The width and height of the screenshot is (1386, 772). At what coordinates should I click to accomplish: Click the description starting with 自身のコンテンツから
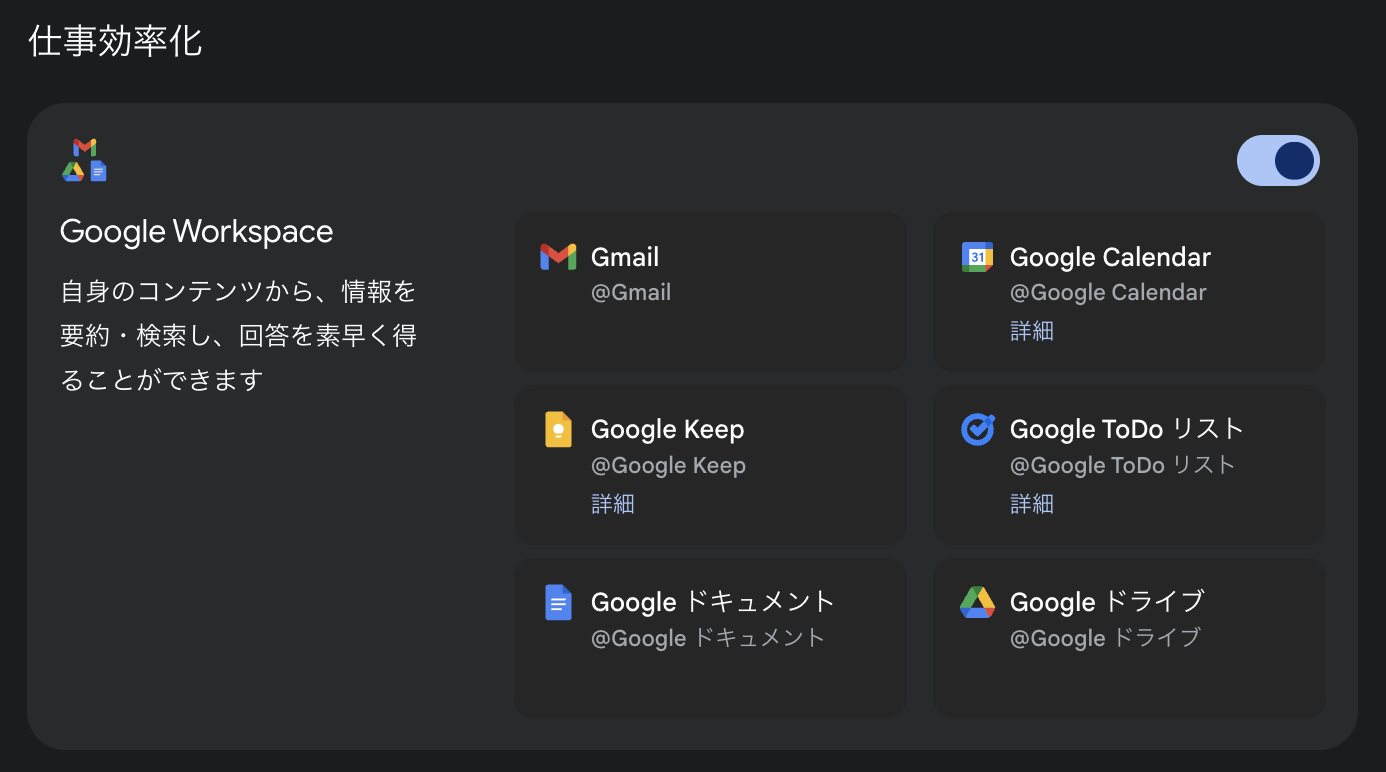point(238,336)
